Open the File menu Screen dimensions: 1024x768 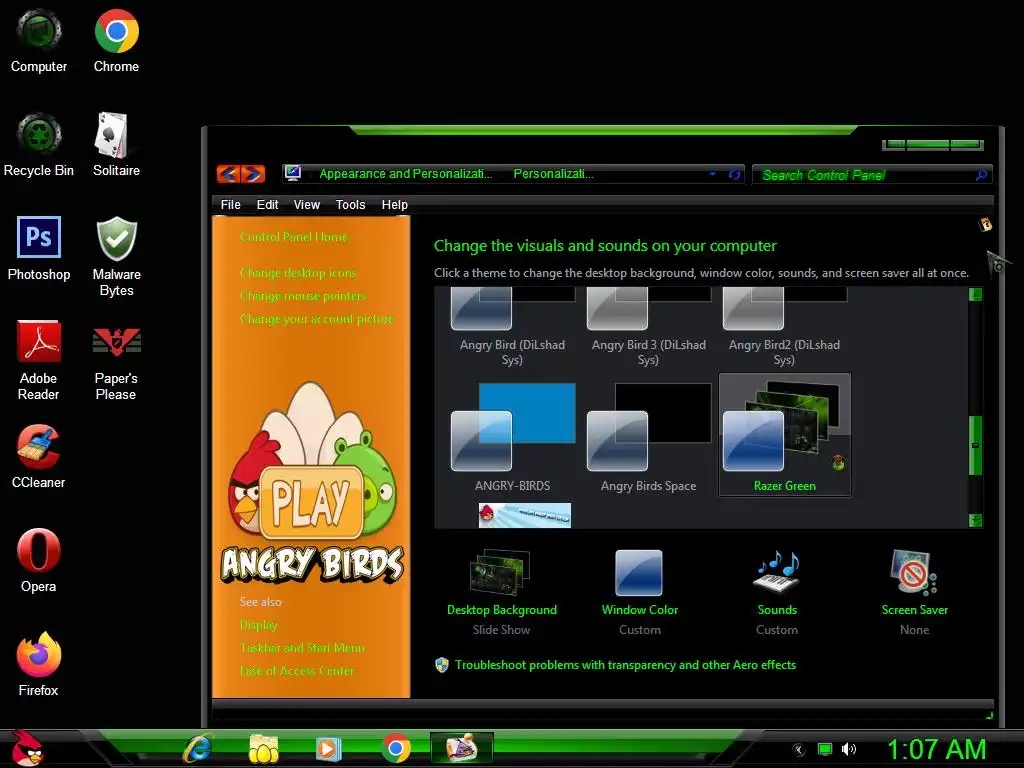tap(231, 204)
